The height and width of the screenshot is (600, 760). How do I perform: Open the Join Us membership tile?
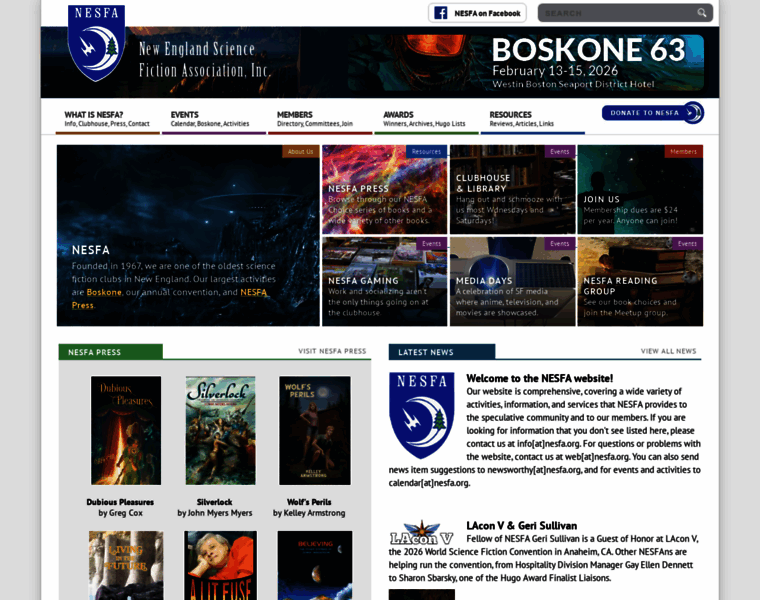640,189
